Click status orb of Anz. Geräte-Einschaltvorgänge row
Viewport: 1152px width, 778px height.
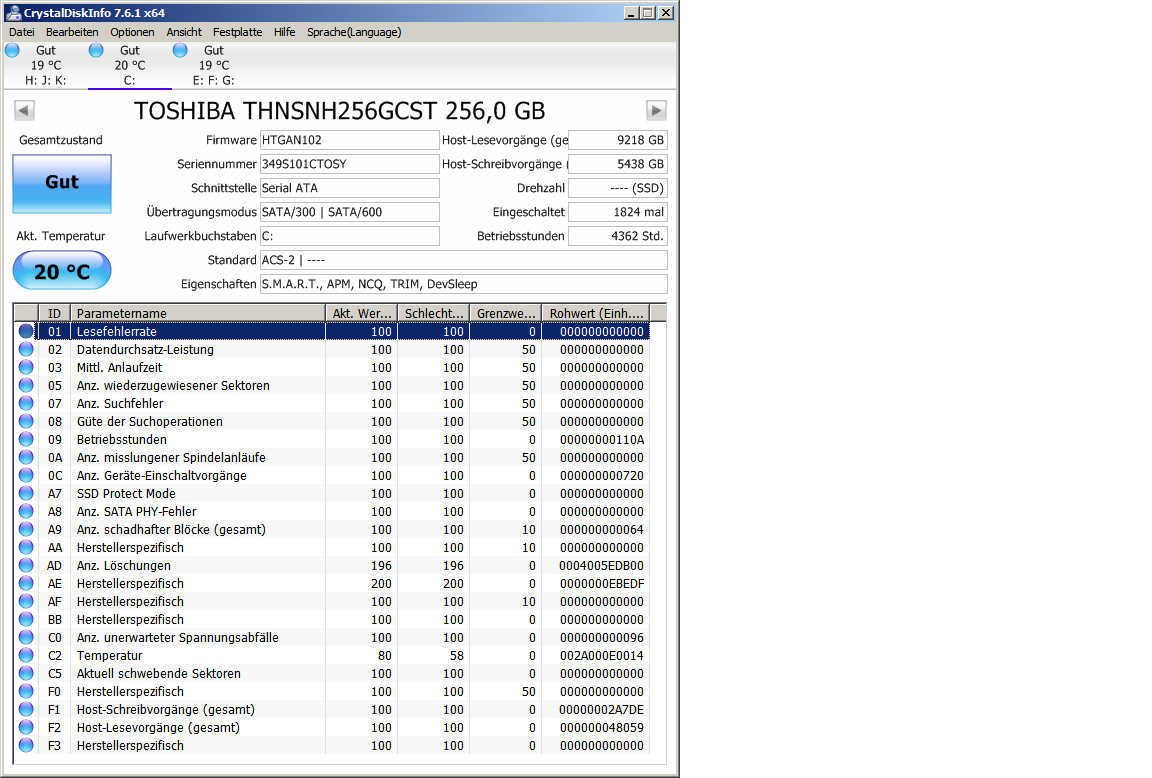point(26,475)
